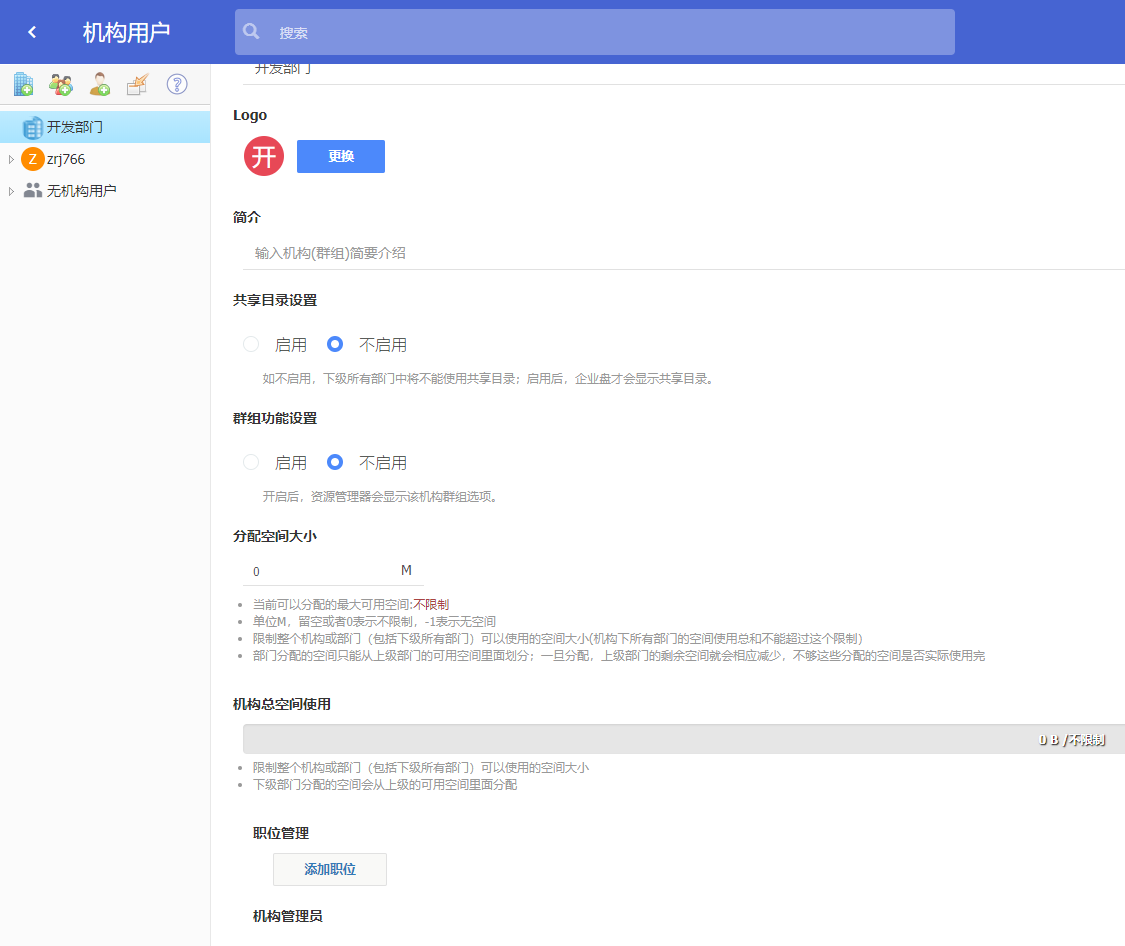Select 不启用 under 共享目录设置

tap(336, 344)
